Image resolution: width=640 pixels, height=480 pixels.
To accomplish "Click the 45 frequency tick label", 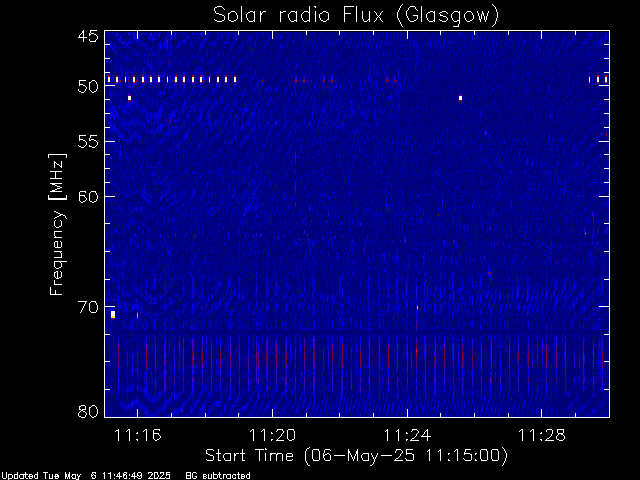I will point(88,36).
